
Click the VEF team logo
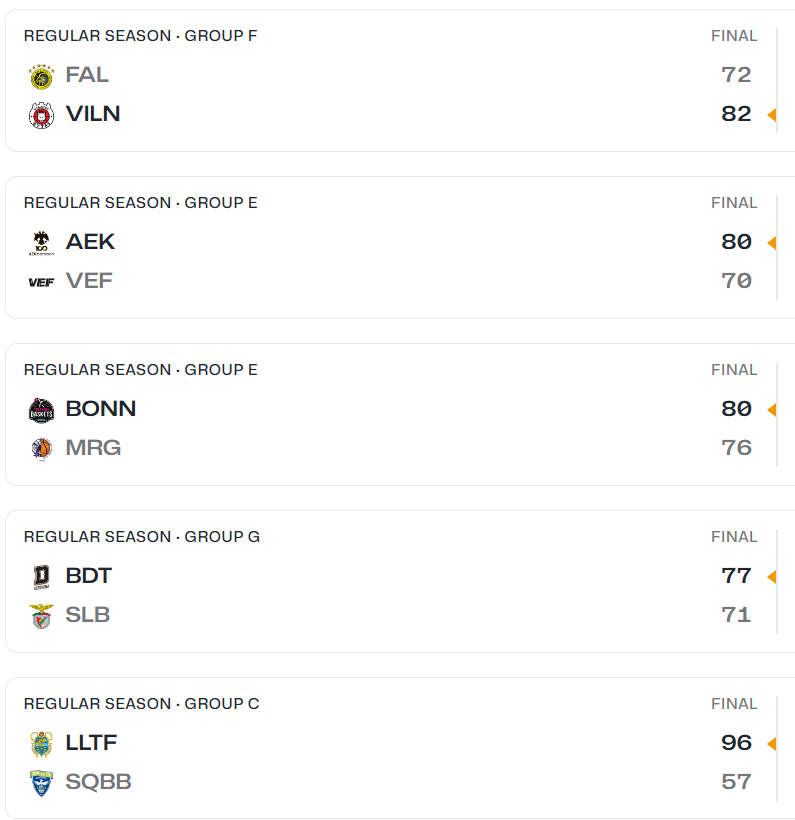click(41, 282)
